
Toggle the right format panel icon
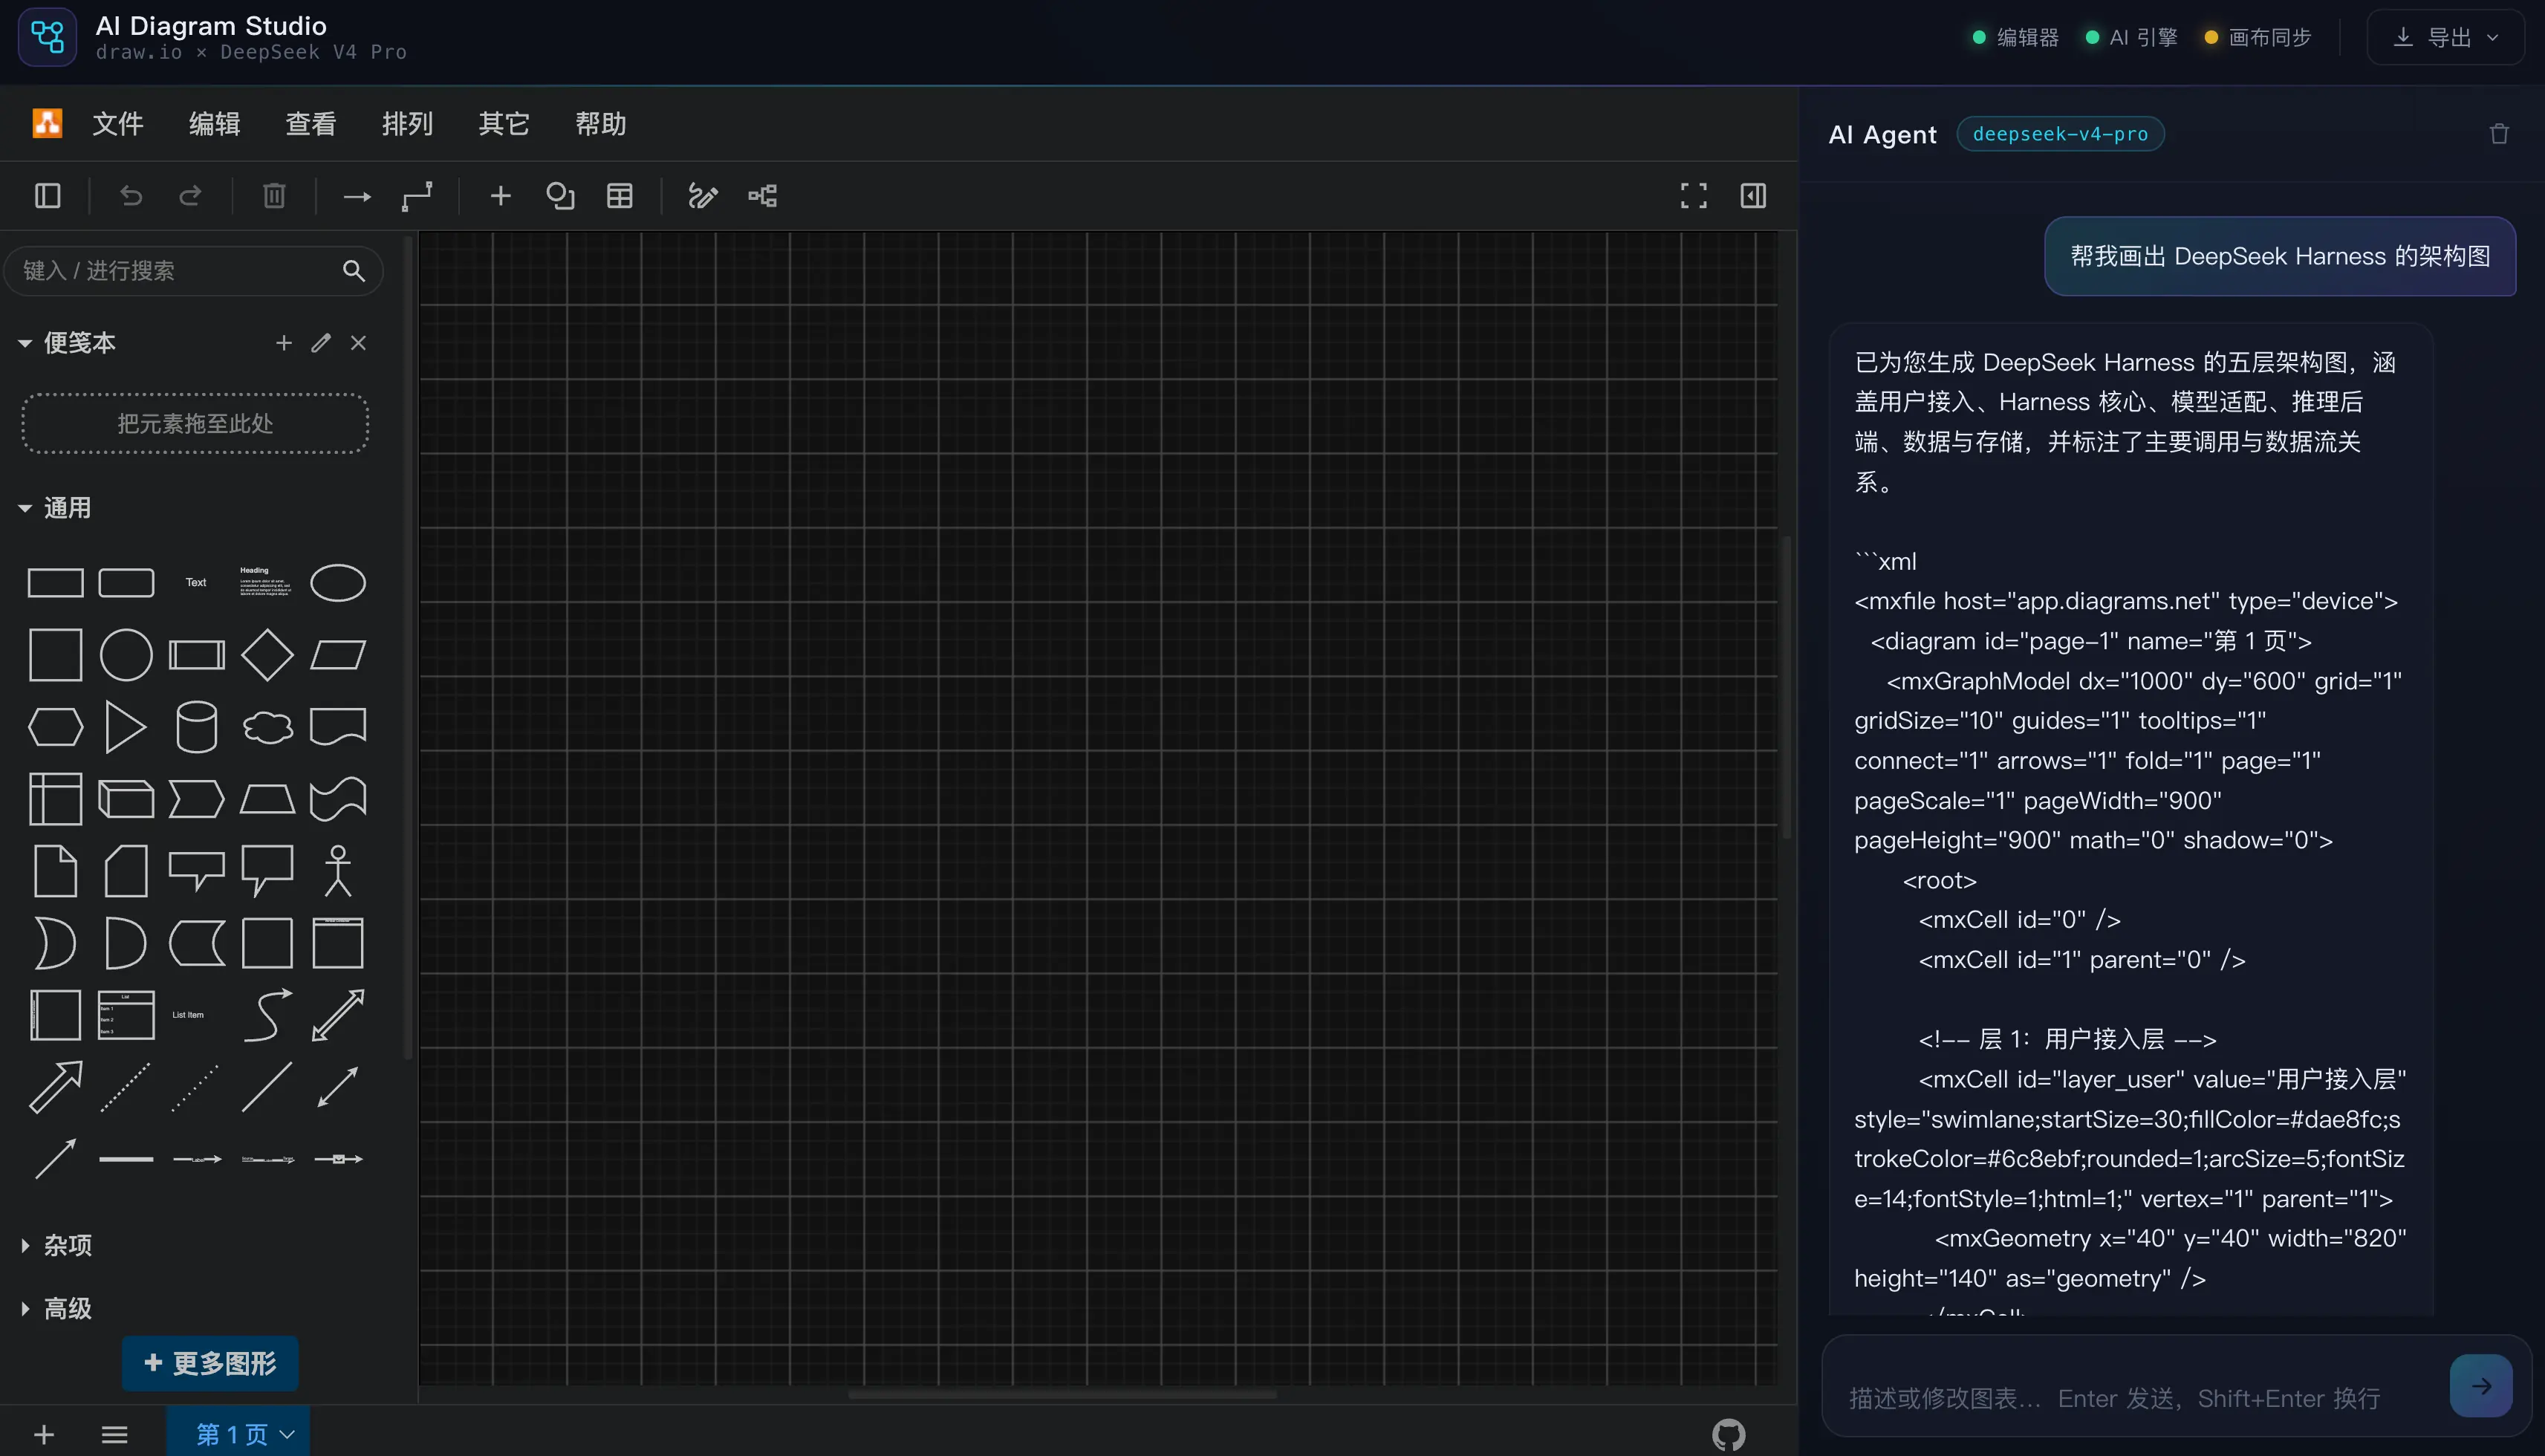[1753, 196]
